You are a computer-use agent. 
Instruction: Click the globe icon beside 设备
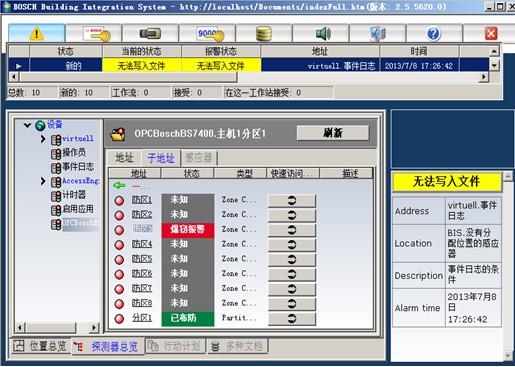40,125
